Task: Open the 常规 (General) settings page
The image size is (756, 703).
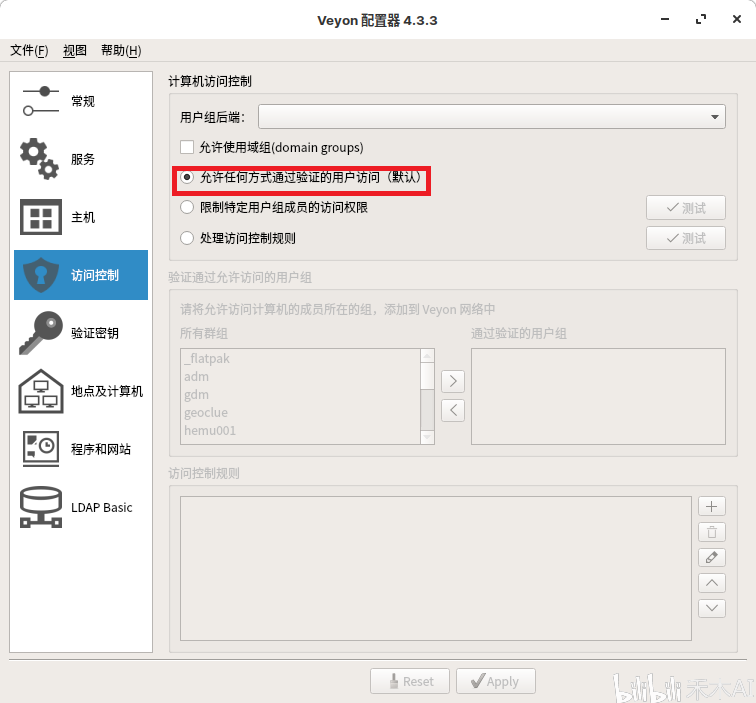Action: tap(81, 101)
